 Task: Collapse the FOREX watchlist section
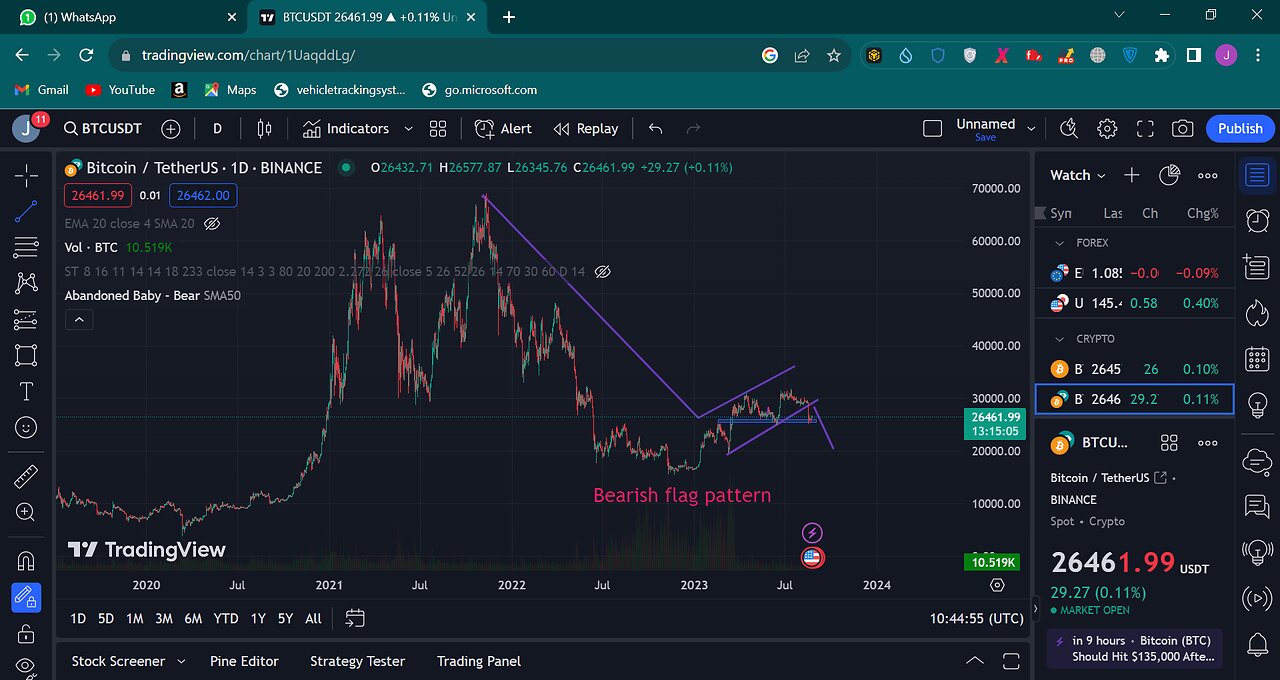(x=1060, y=242)
